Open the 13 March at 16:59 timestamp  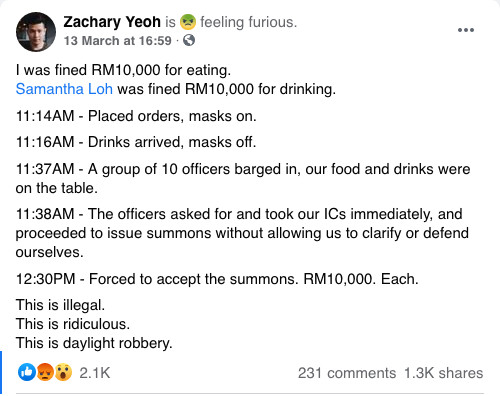point(118,41)
